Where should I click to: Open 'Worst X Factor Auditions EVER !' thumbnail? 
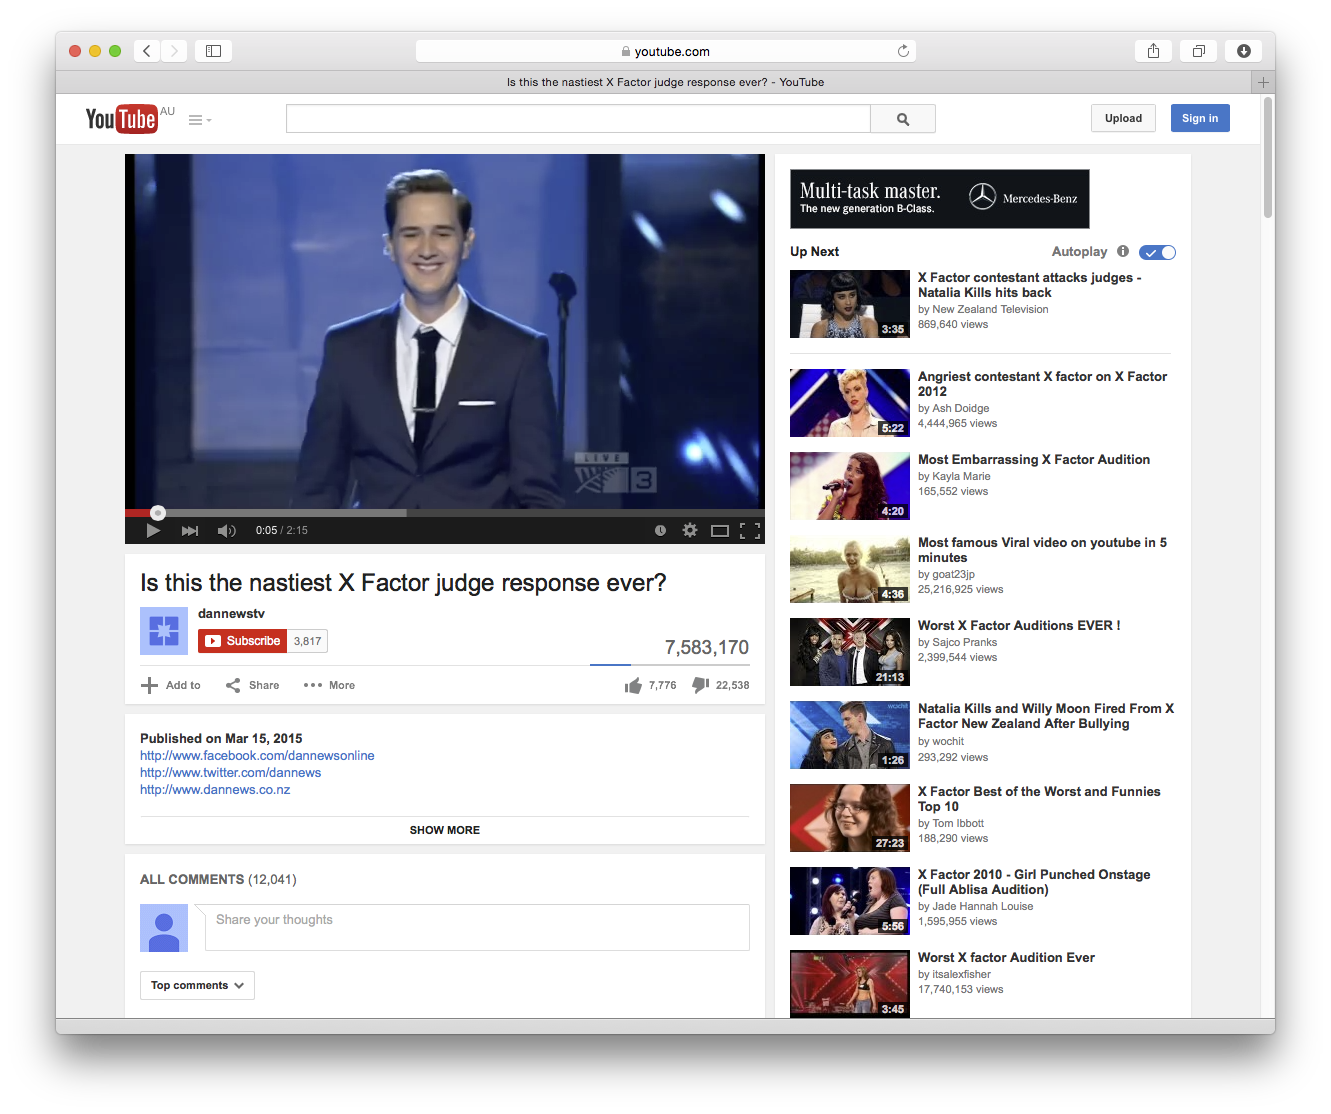pos(850,652)
